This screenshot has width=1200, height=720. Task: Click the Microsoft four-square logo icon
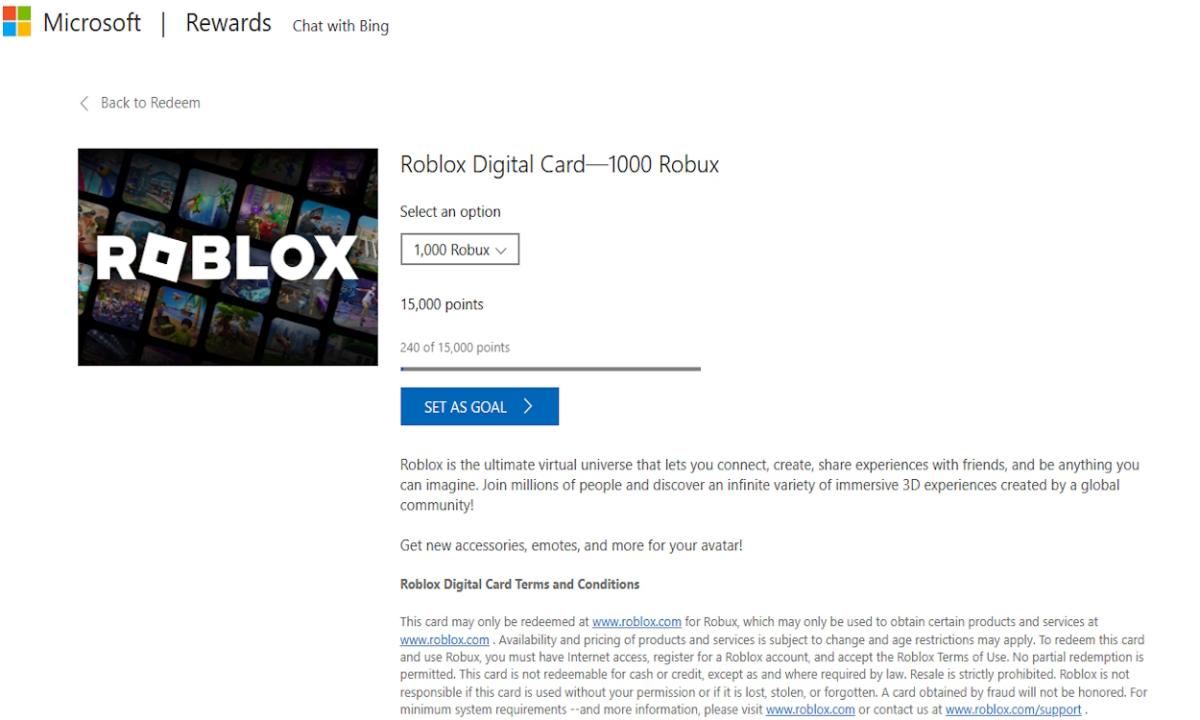pyautogui.click(x=16, y=21)
